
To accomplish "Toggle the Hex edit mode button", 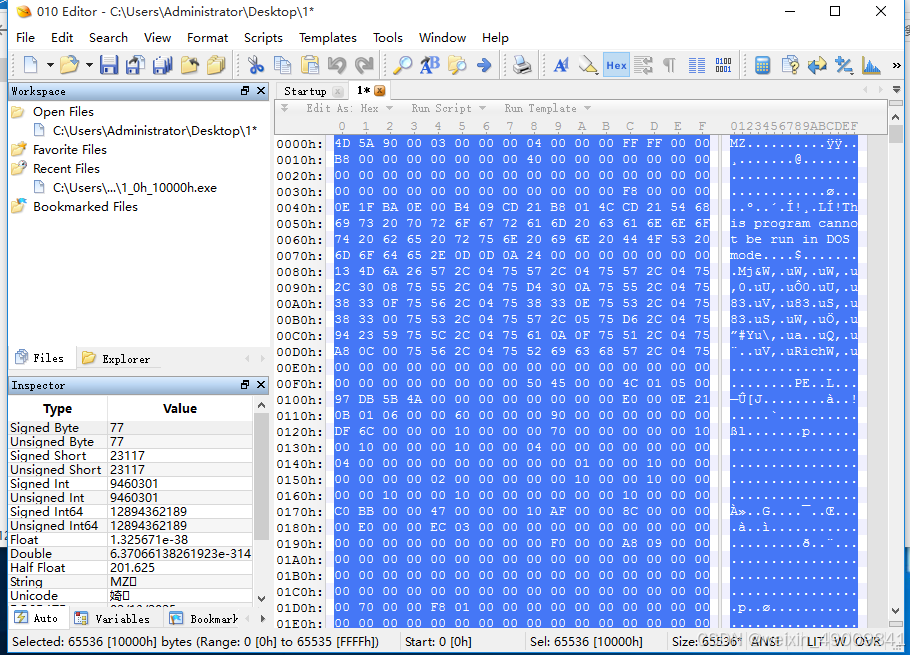I will click(616, 65).
